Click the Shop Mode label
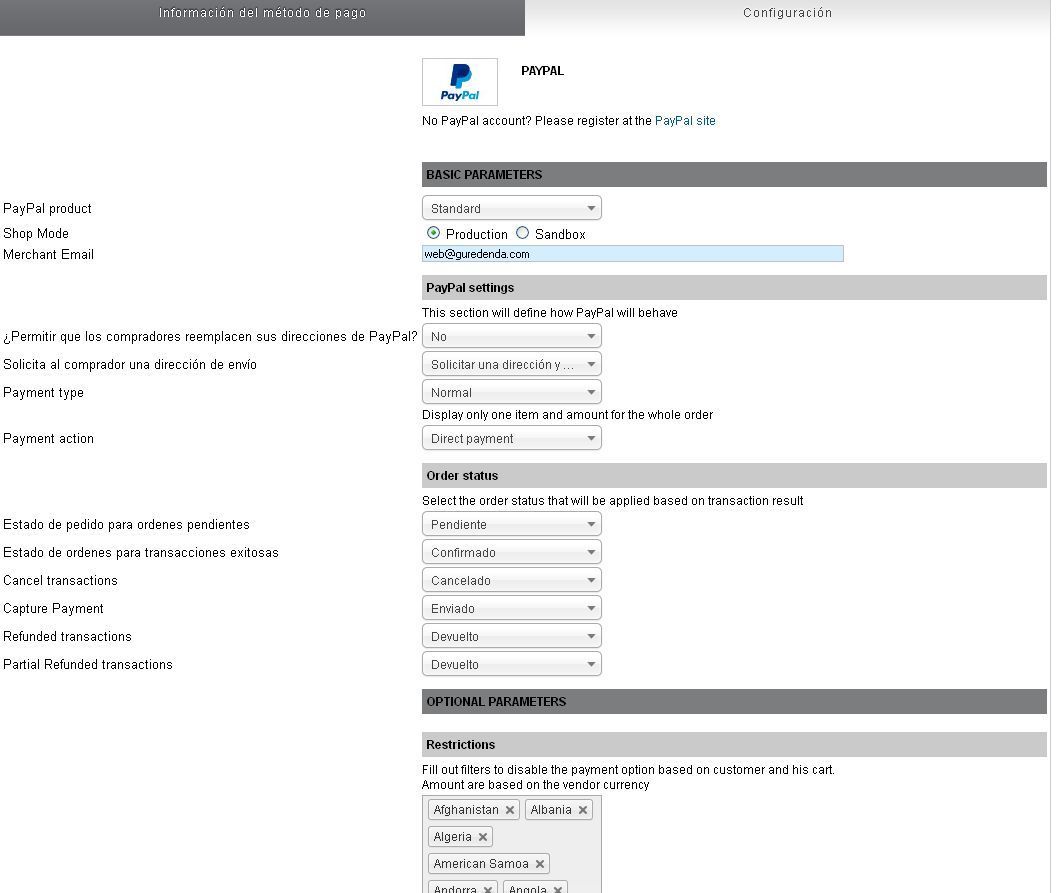 tap(36, 233)
